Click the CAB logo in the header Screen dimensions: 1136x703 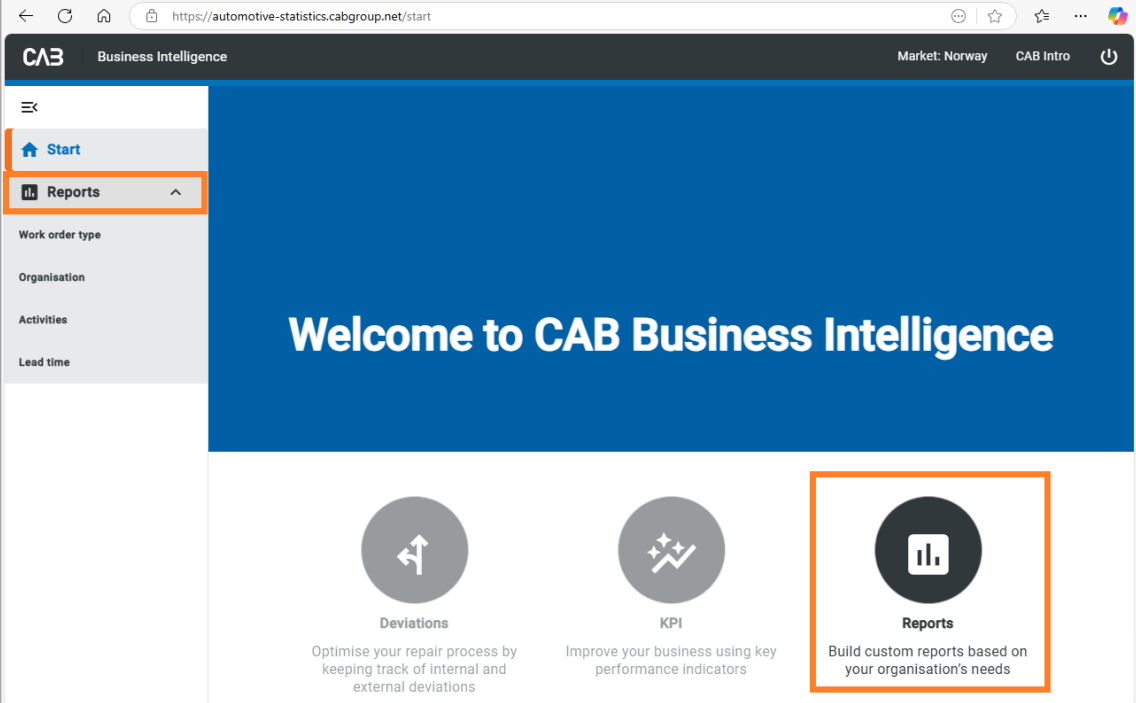click(43, 57)
